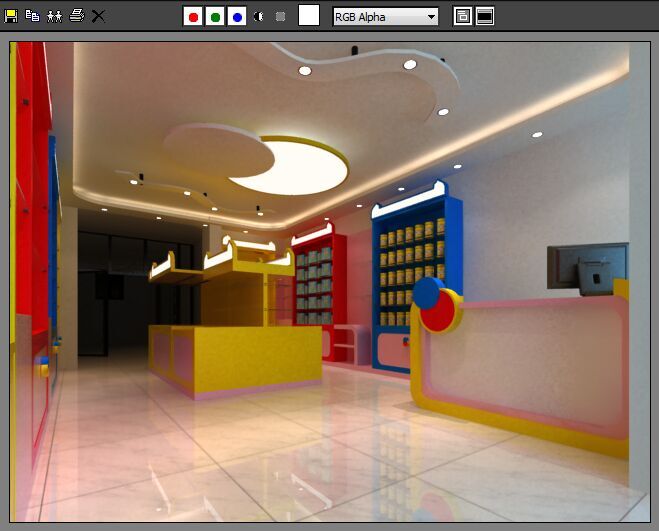Toggle the blue channel display
The image size is (659, 531).
pos(237,16)
